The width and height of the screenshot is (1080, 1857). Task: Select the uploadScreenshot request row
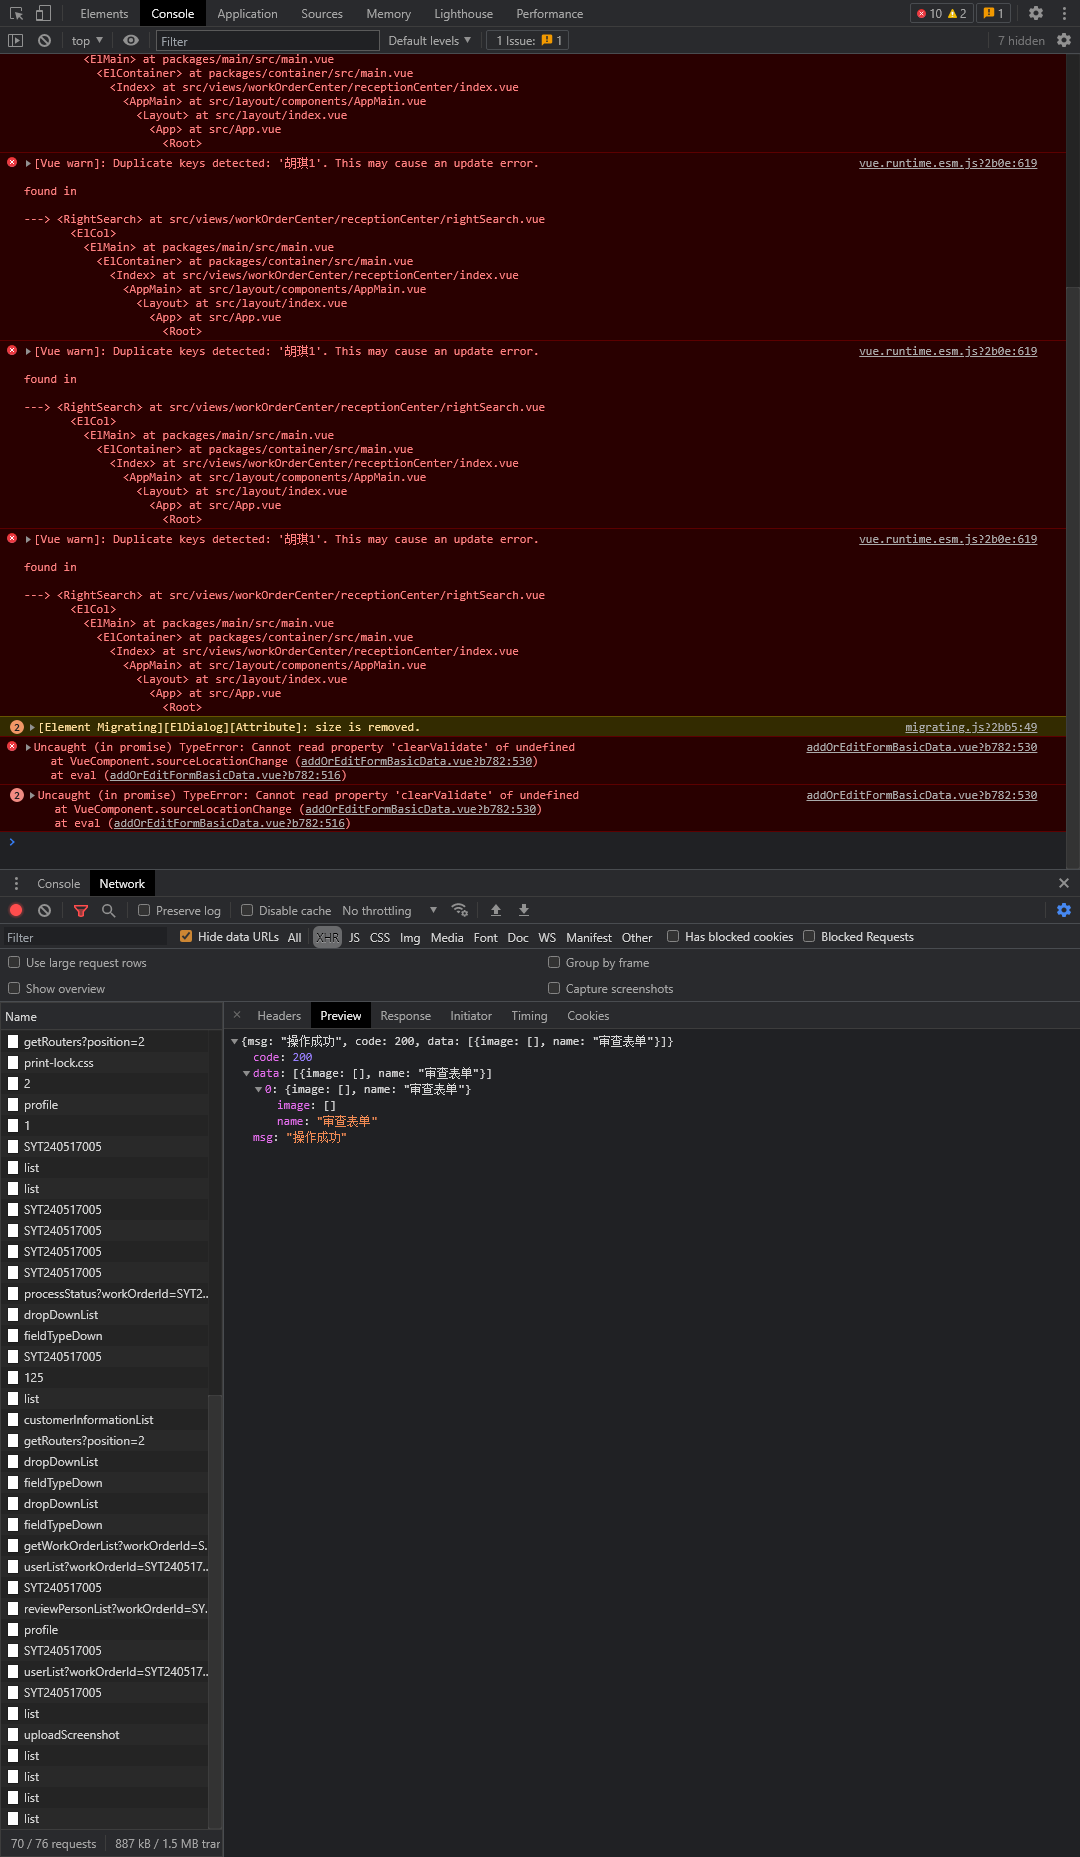[71, 1735]
